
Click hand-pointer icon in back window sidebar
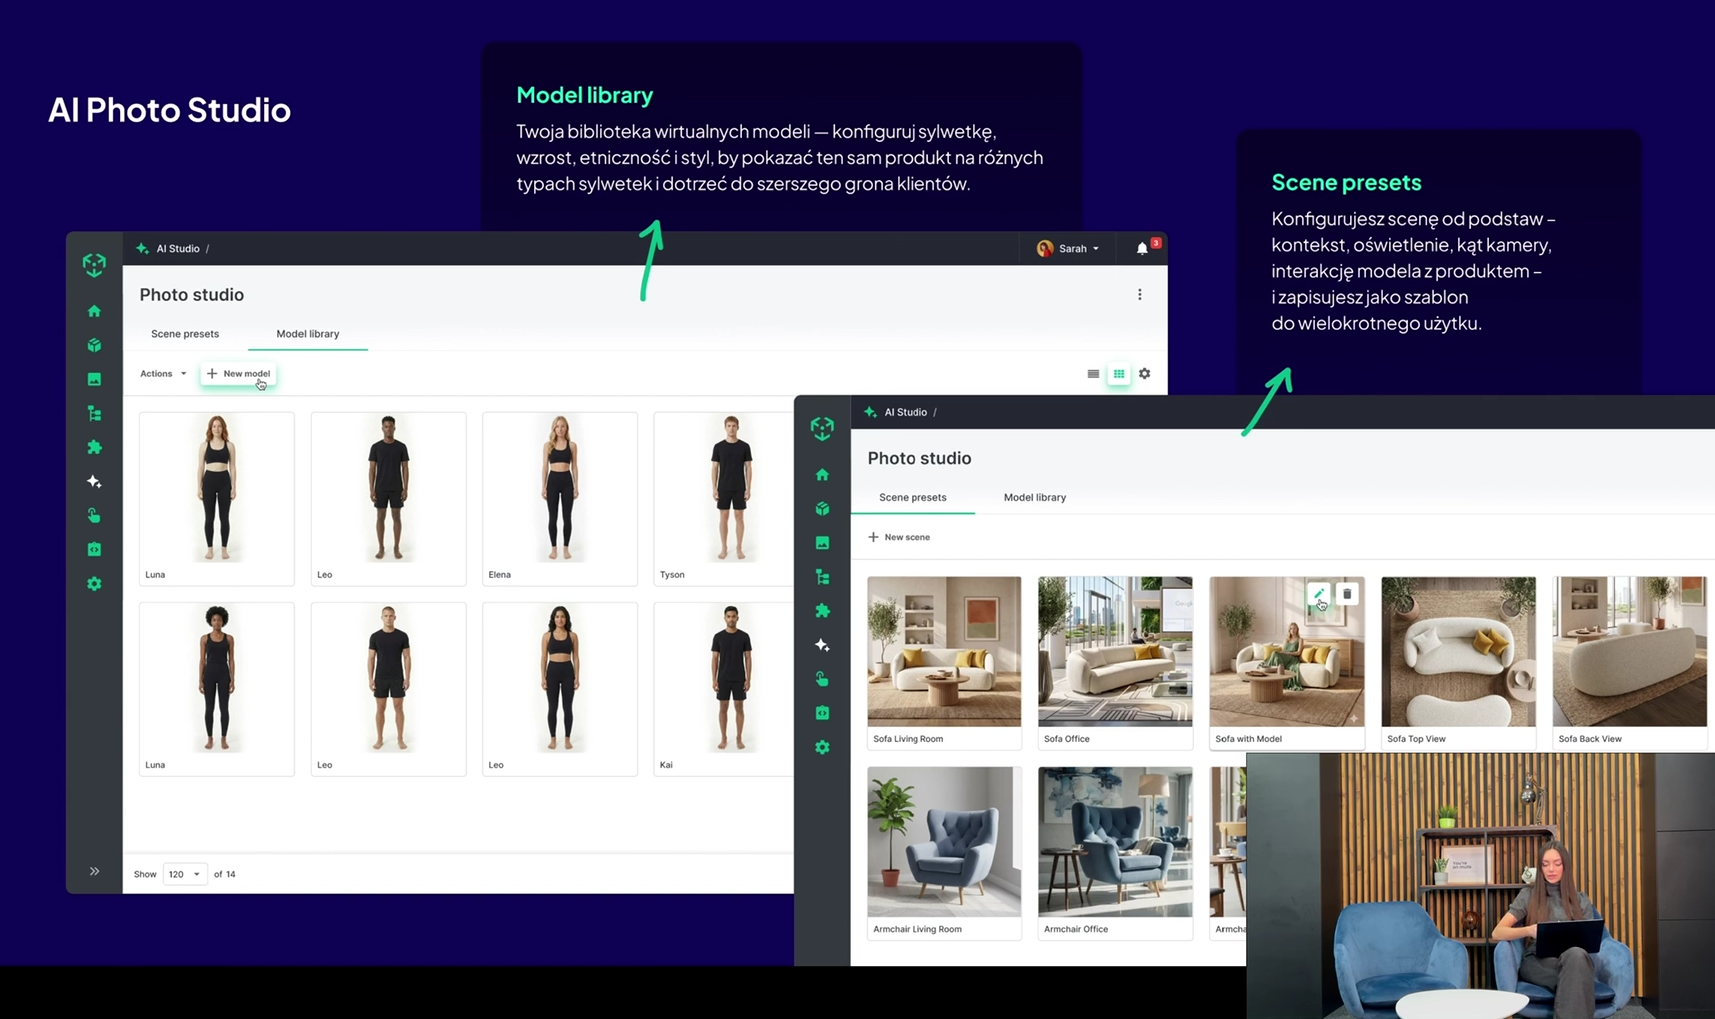point(94,515)
